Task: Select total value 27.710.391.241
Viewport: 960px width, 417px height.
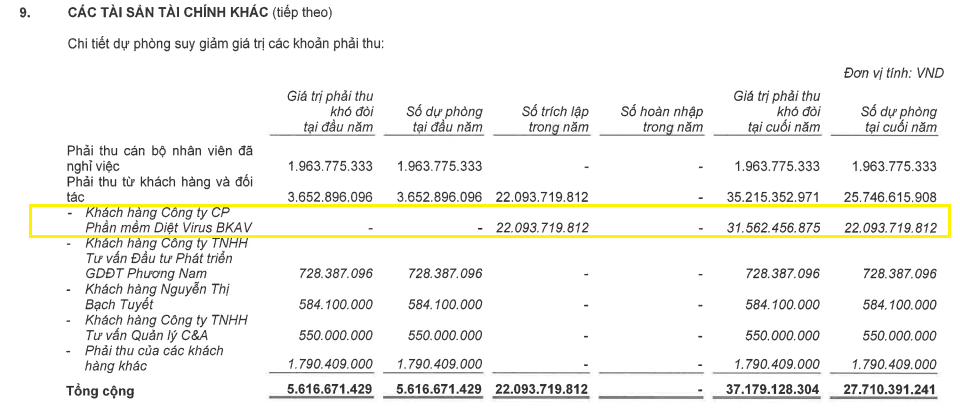Action: [891, 389]
